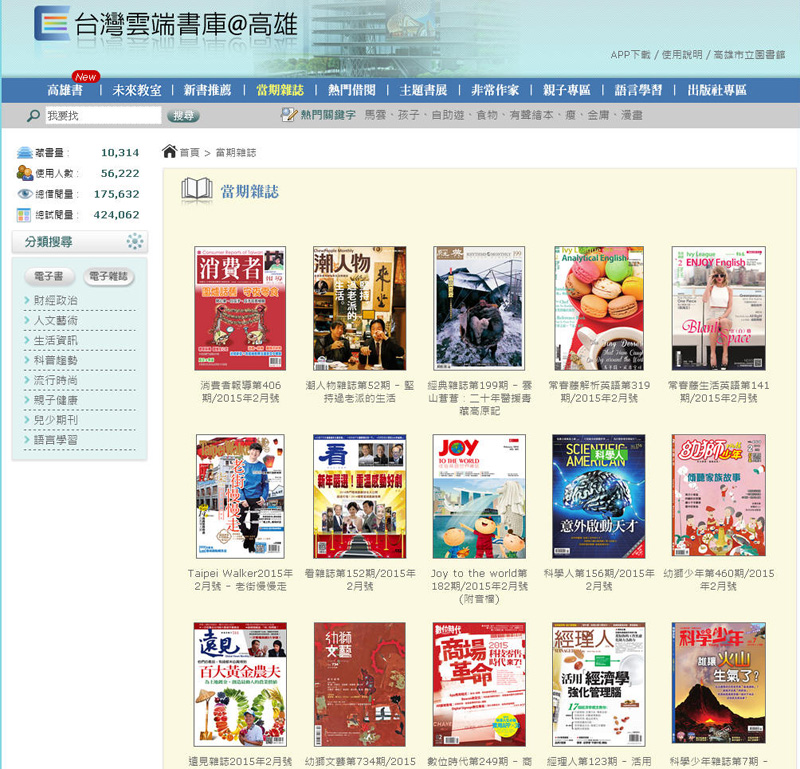This screenshot has height=769, width=800.
Task: Open the 遠見 magazine cover
Action: [x=240, y=684]
